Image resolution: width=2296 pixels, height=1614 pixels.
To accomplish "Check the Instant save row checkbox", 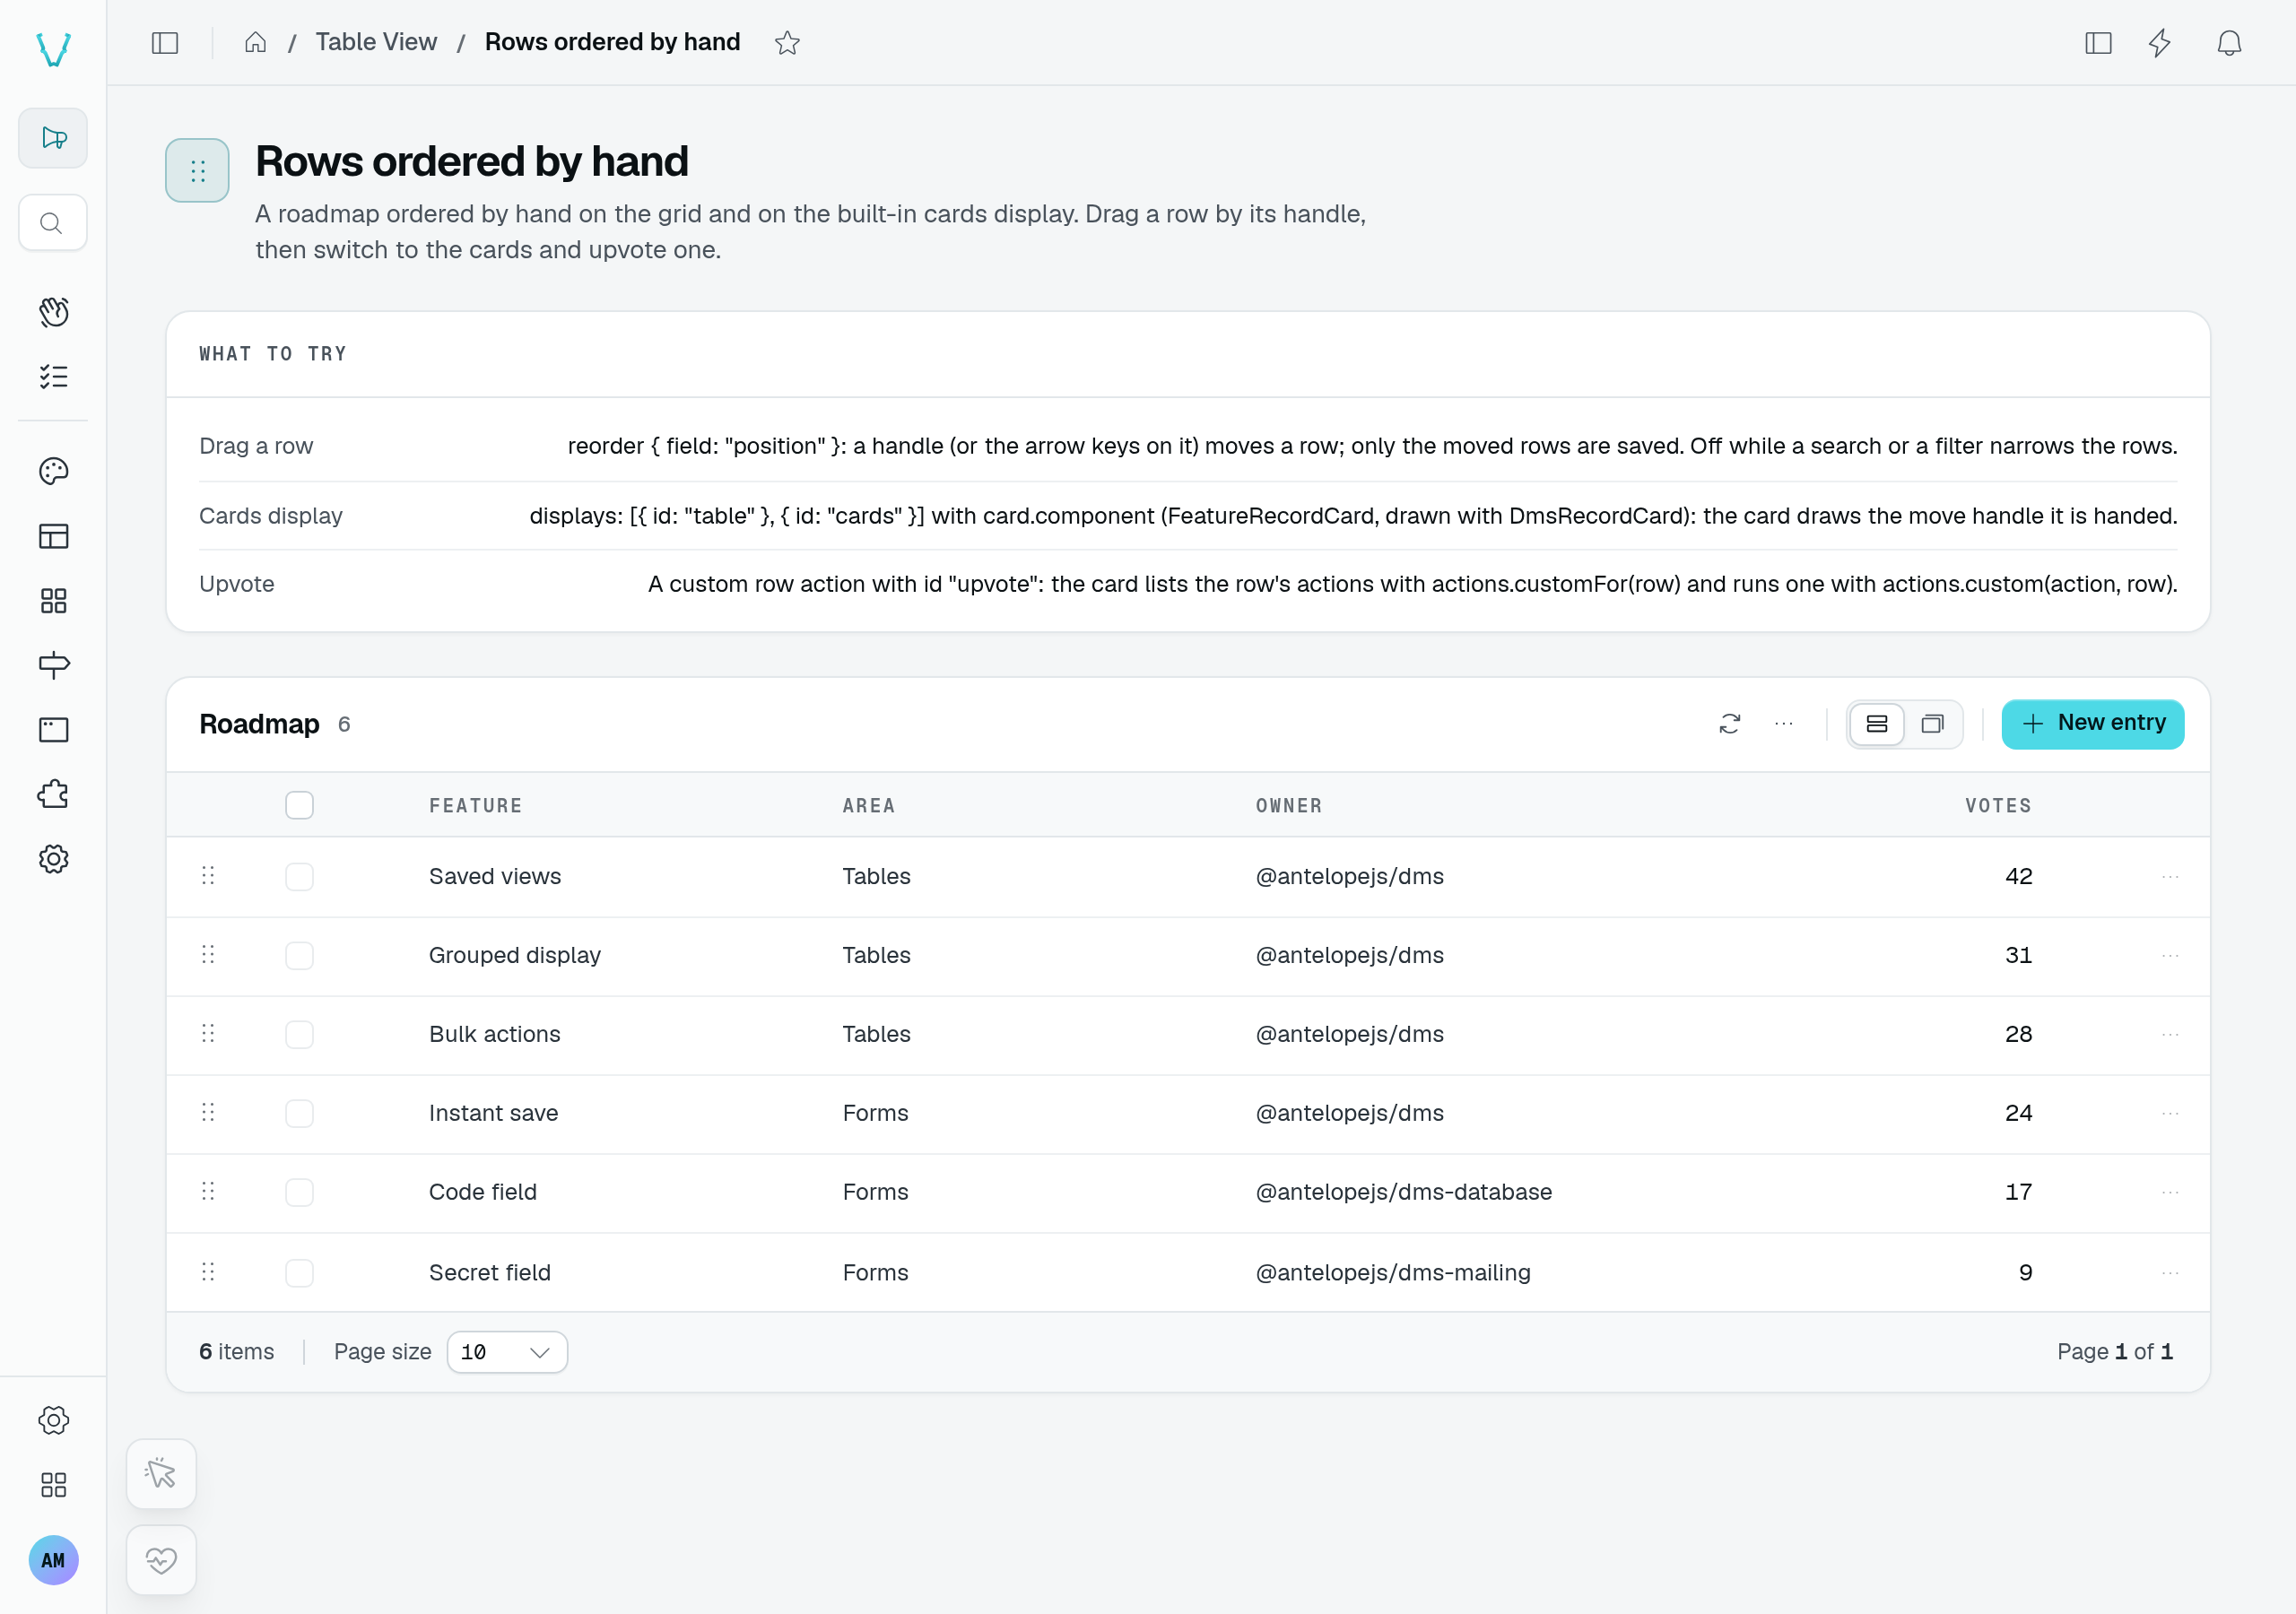I will (x=299, y=1113).
